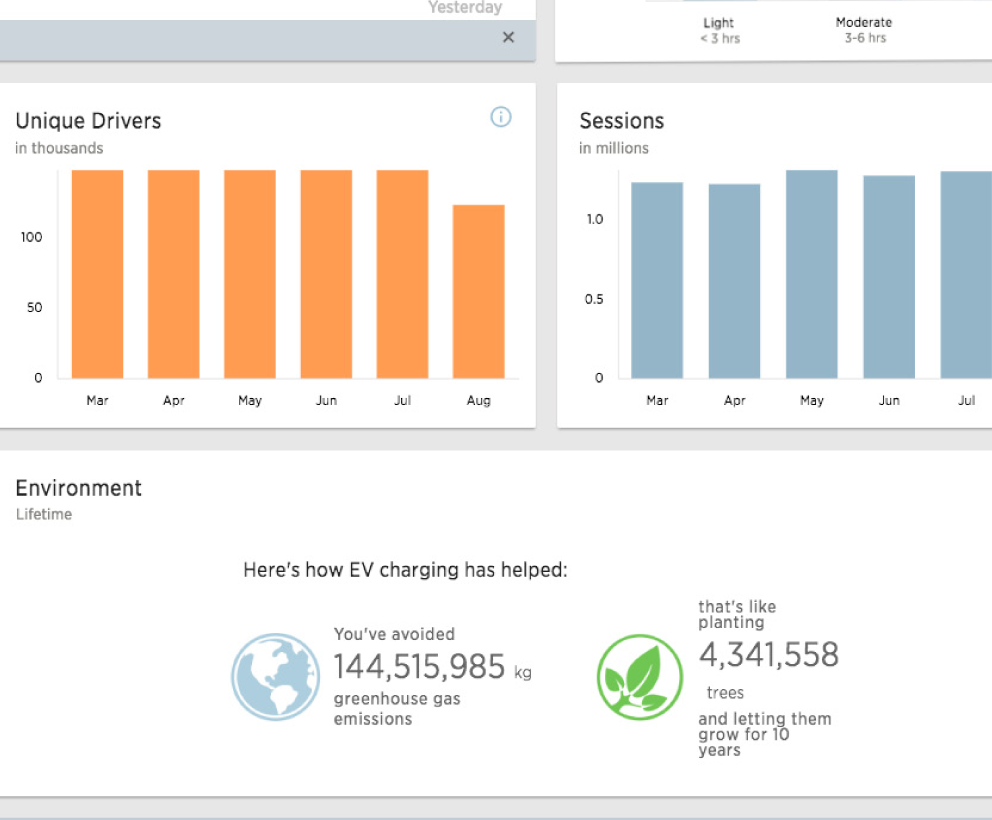This screenshot has width=992, height=820.
Task: Open the Unique Drivers info icon
Action: [501, 117]
